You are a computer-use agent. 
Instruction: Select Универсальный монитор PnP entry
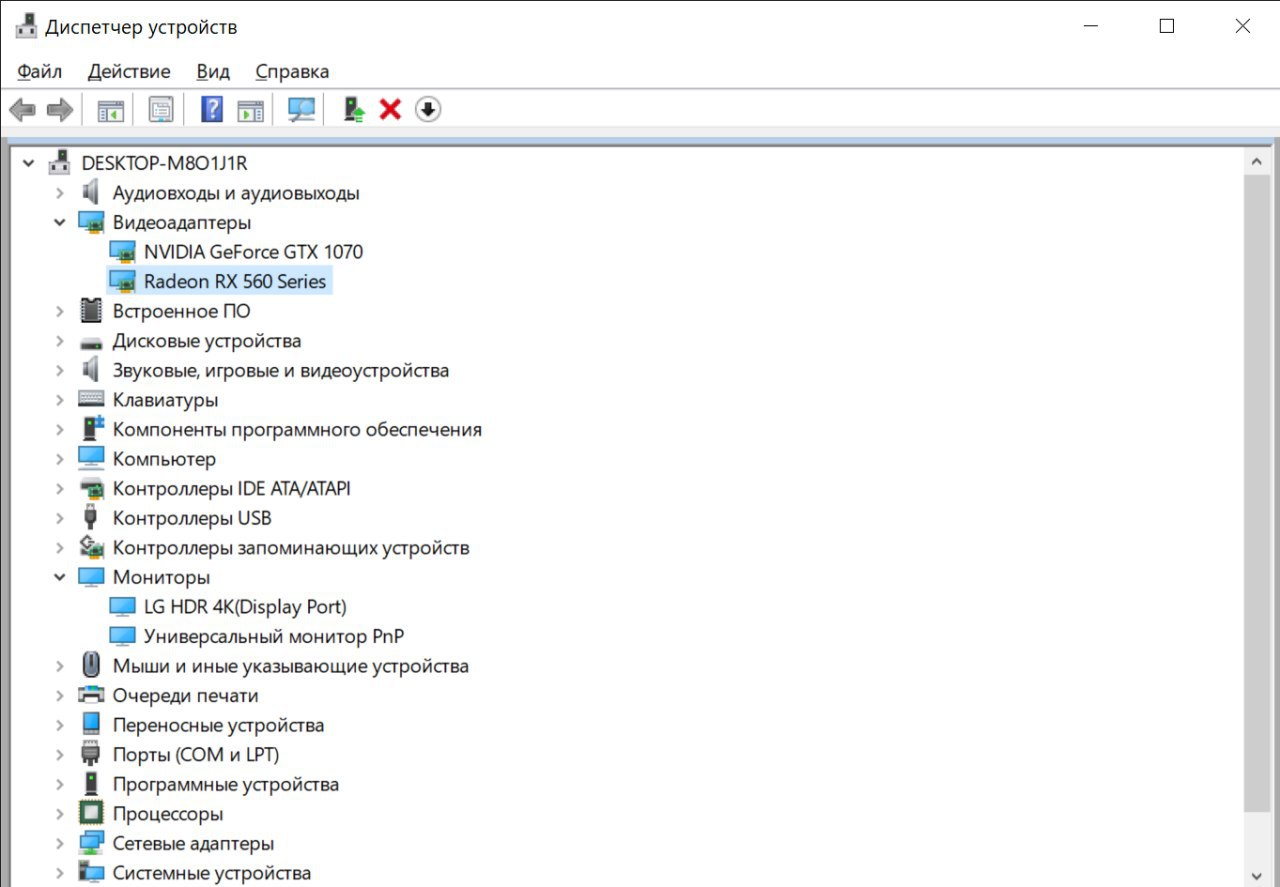274,636
